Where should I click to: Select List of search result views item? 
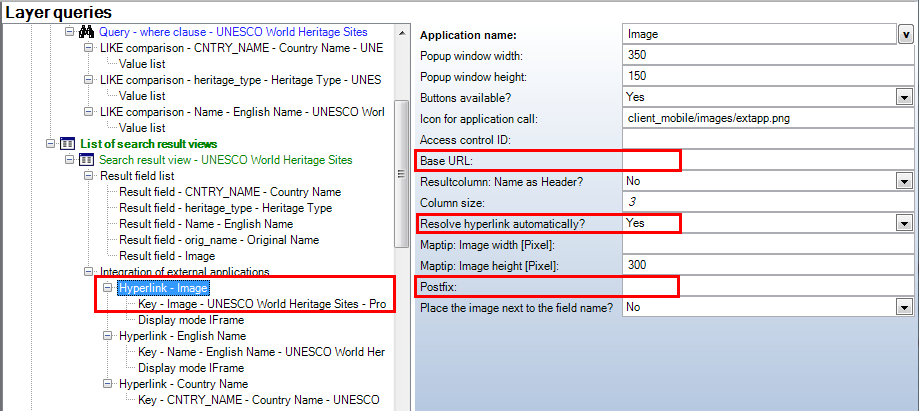[x=149, y=144]
